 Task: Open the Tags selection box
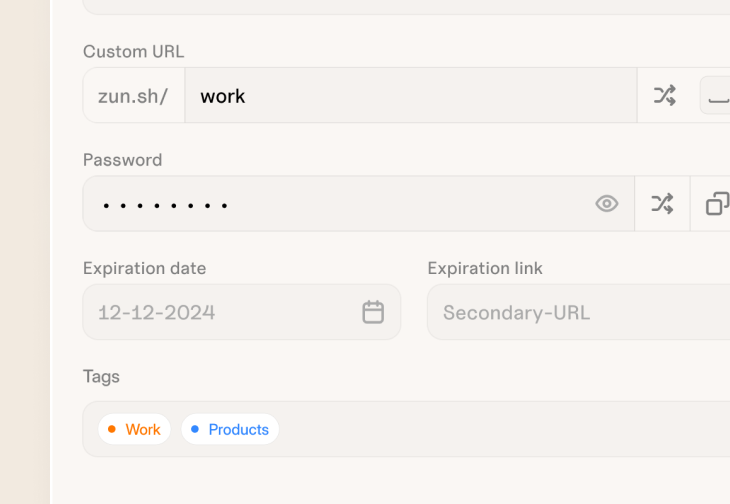tap(500, 429)
